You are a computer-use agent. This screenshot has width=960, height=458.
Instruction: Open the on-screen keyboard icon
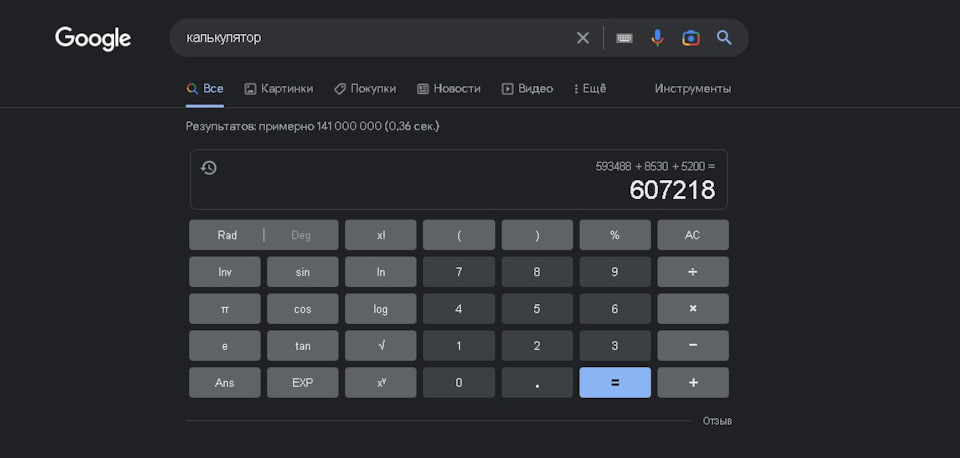coord(624,38)
